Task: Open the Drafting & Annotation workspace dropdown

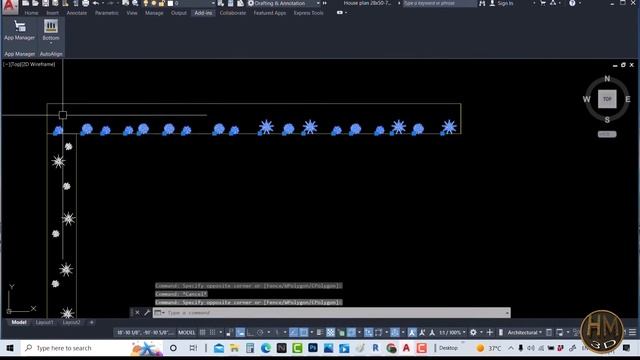Action: [x=284, y=3]
